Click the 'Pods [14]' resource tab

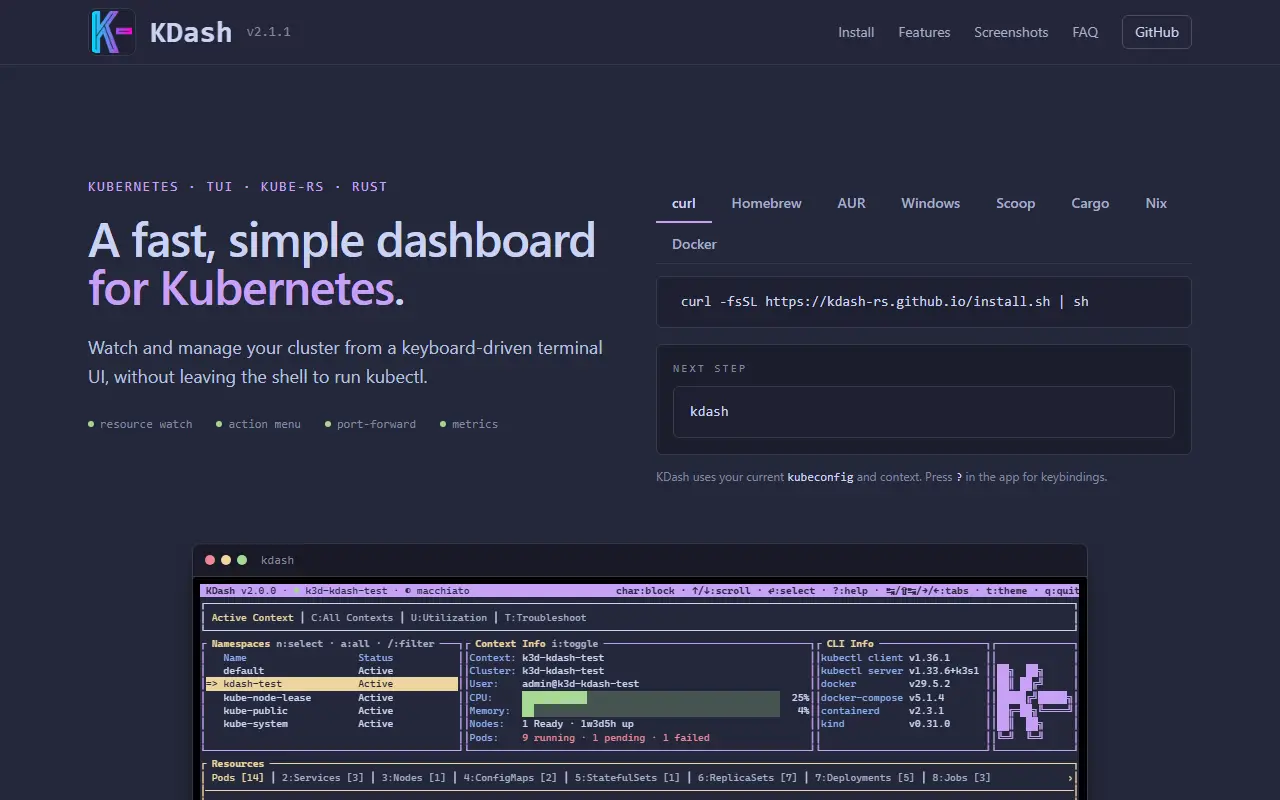(x=238, y=778)
